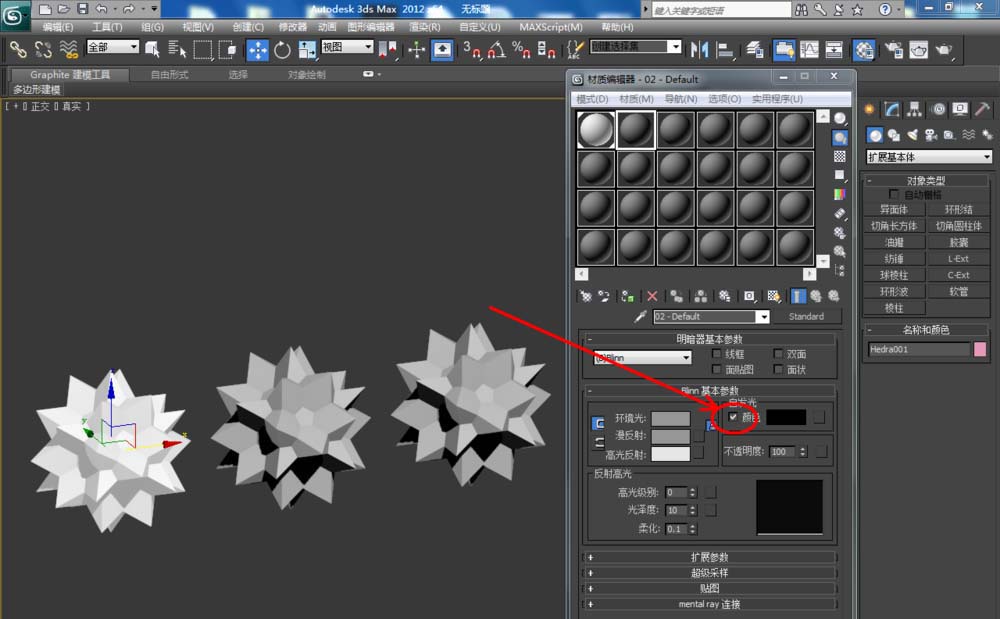Viewport: 1000px width, 619px height.
Task: Activate the Select and Scale tool
Action: (307, 49)
